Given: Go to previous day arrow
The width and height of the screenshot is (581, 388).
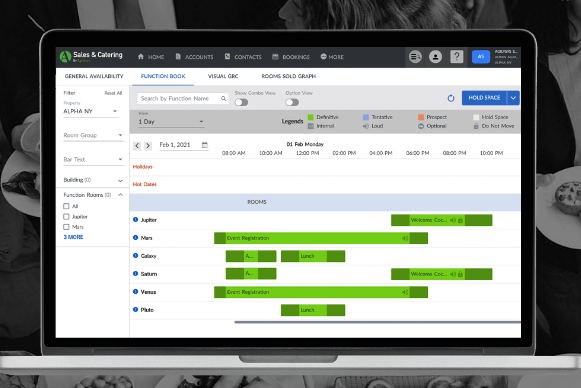Looking at the screenshot, I should point(137,146).
